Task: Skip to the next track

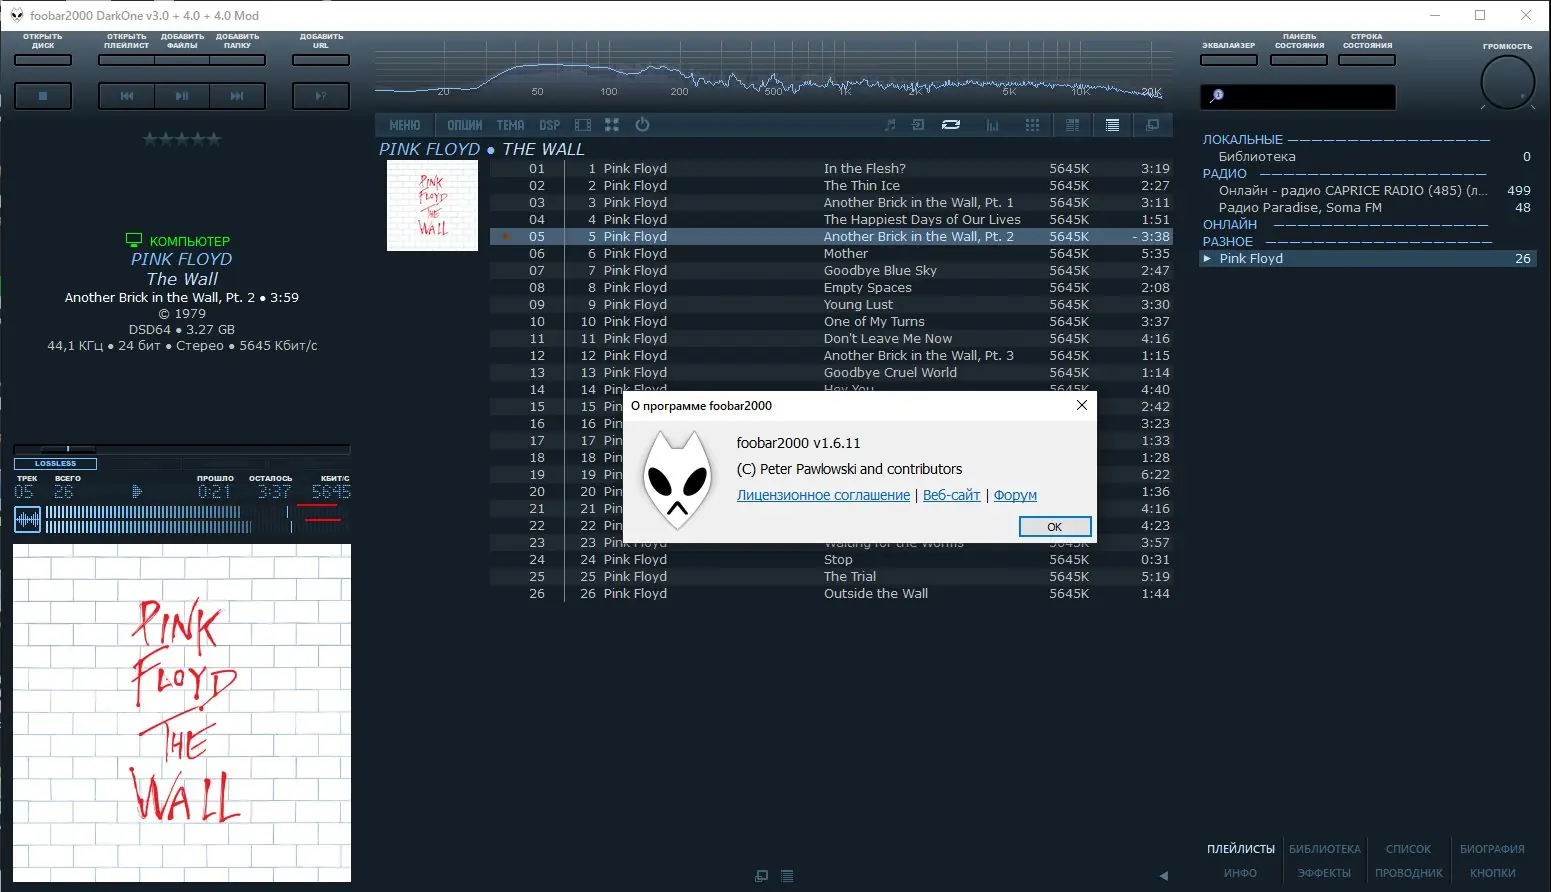Action: pos(237,96)
